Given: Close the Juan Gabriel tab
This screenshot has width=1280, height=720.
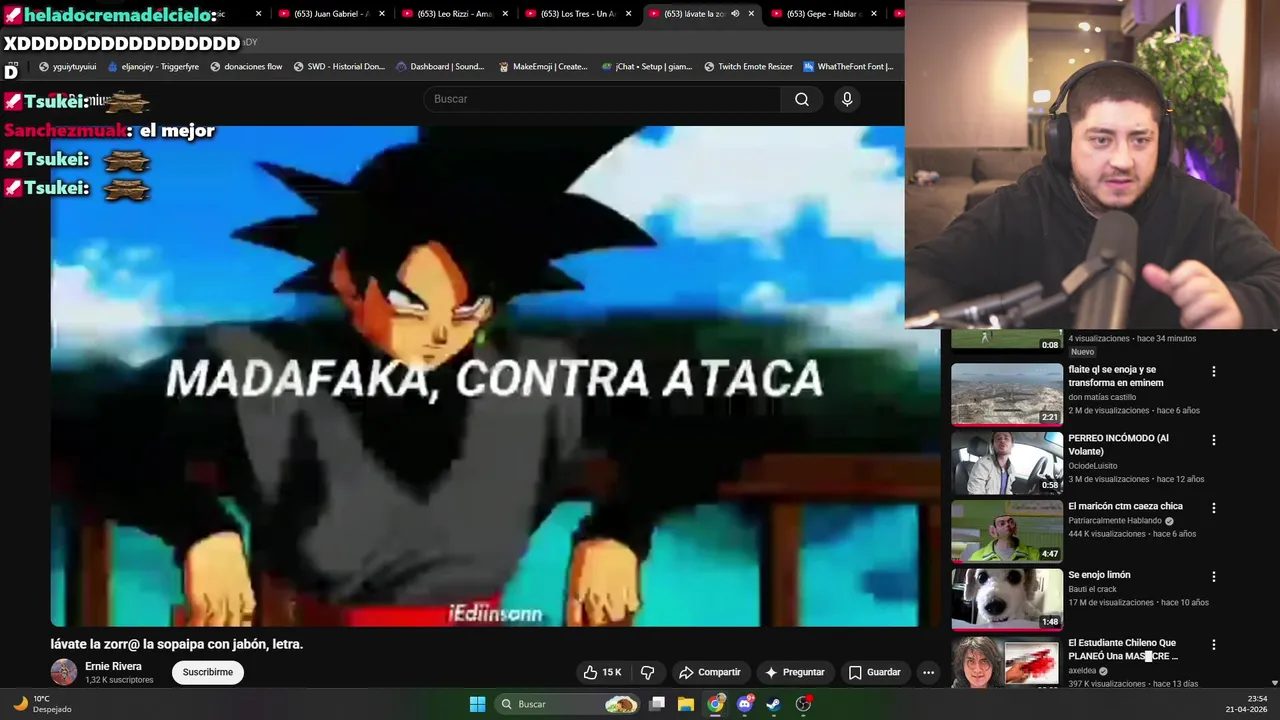Looking at the screenshot, I should 382,14.
